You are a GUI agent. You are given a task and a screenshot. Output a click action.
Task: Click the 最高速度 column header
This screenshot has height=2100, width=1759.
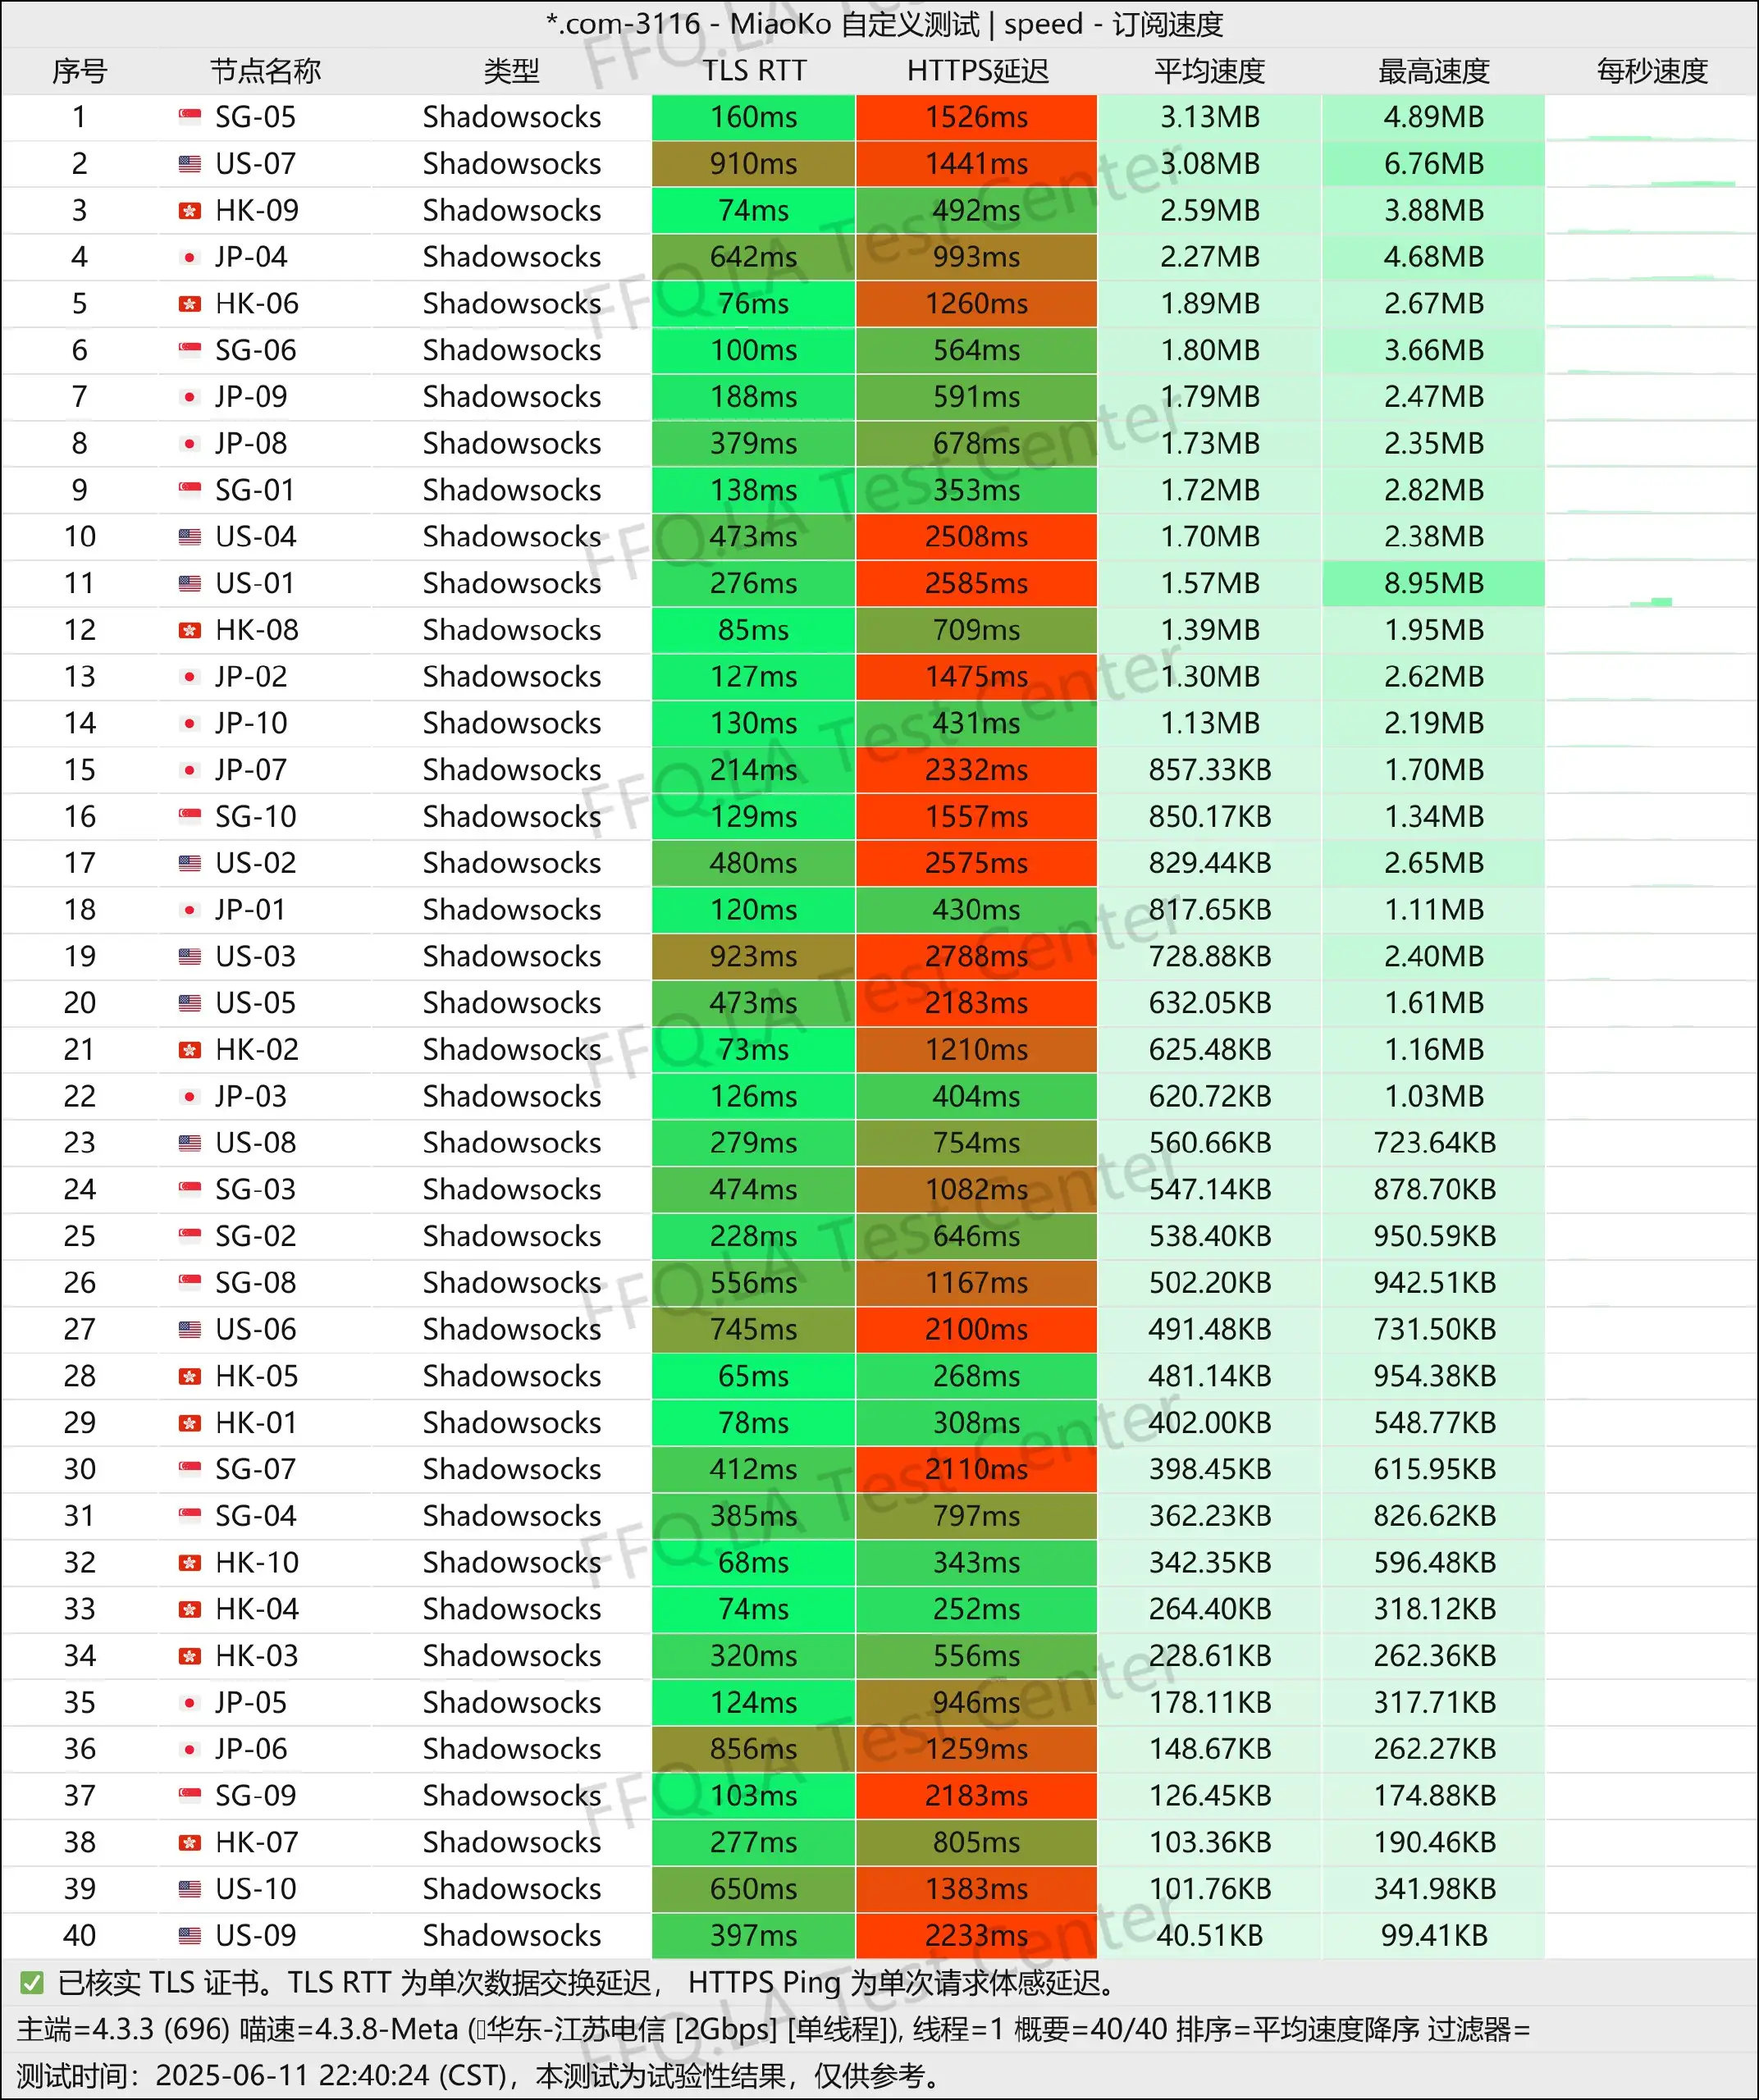tap(1434, 71)
